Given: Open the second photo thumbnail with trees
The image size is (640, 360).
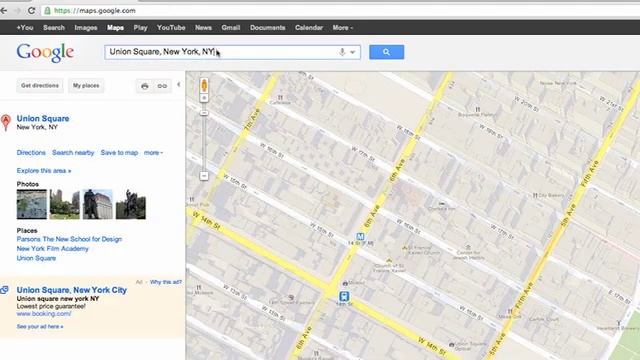Looking at the screenshot, I should click(x=64, y=204).
